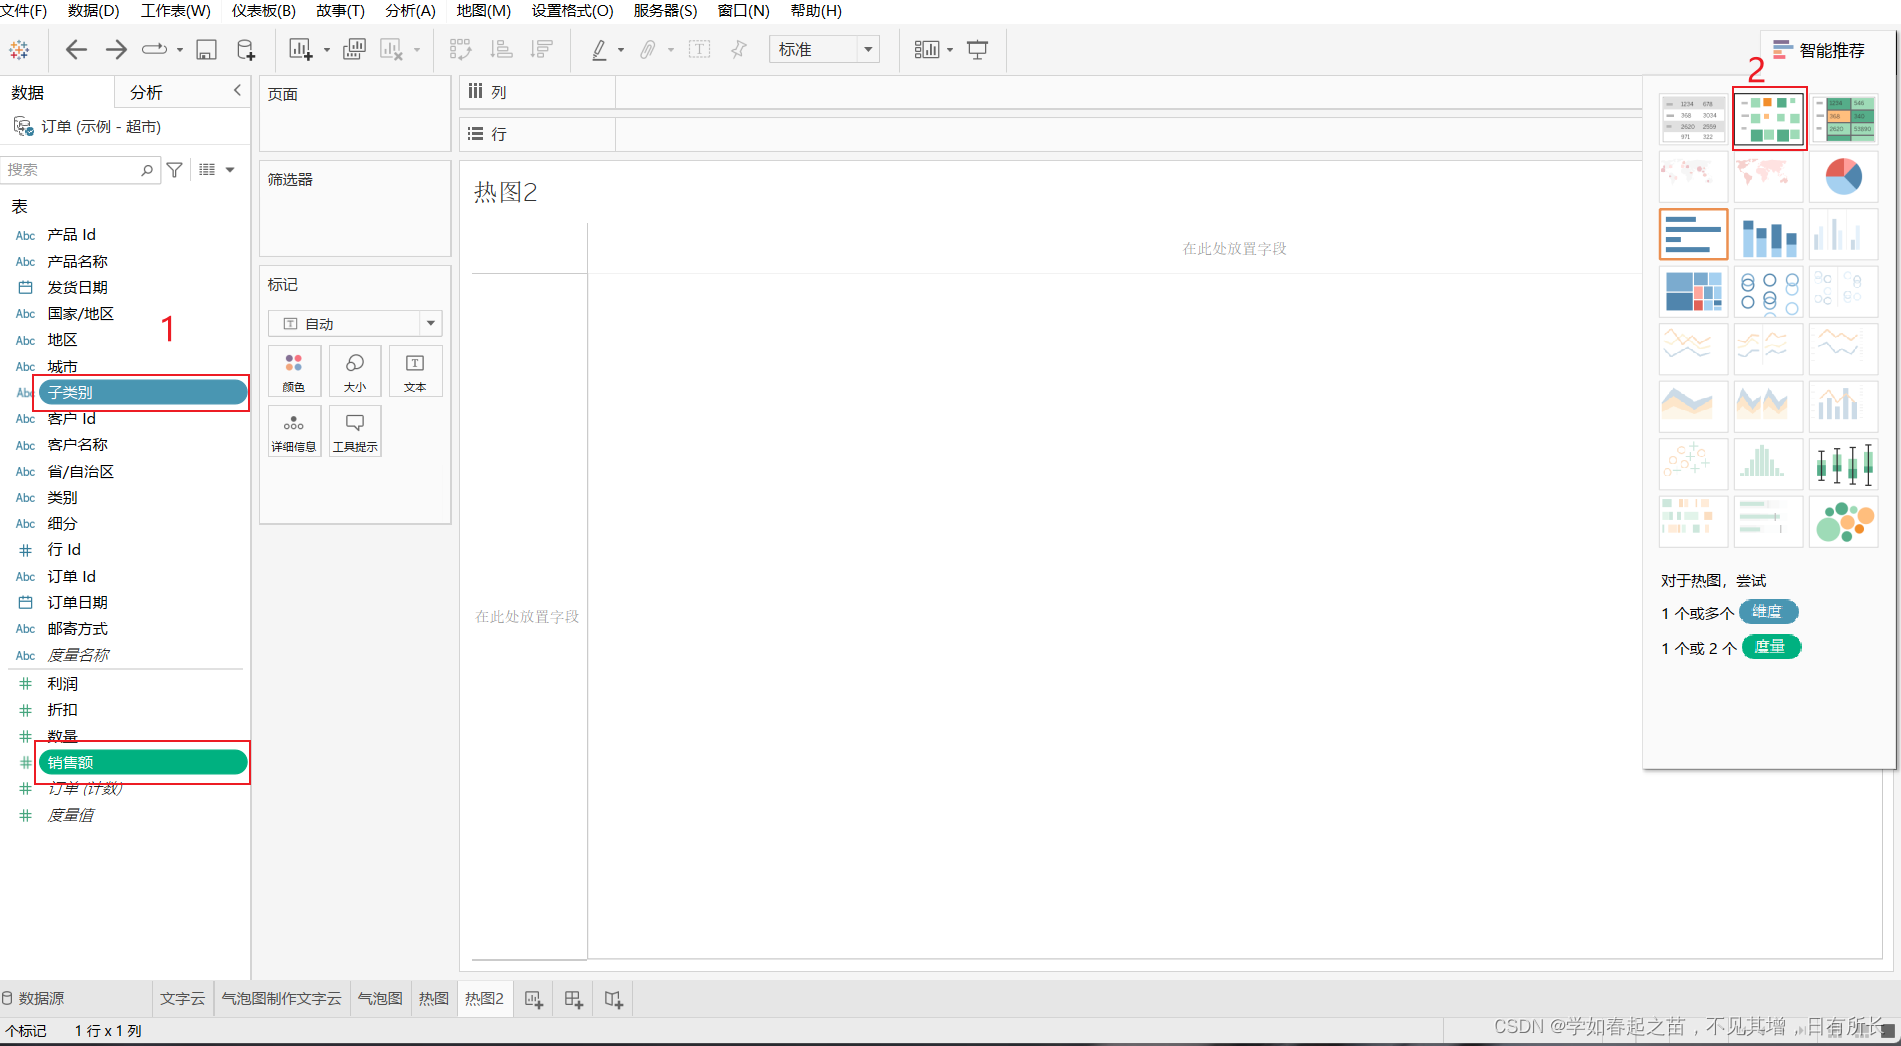
Task: Select the pie chart thumbnail
Action: [1843, 177]
